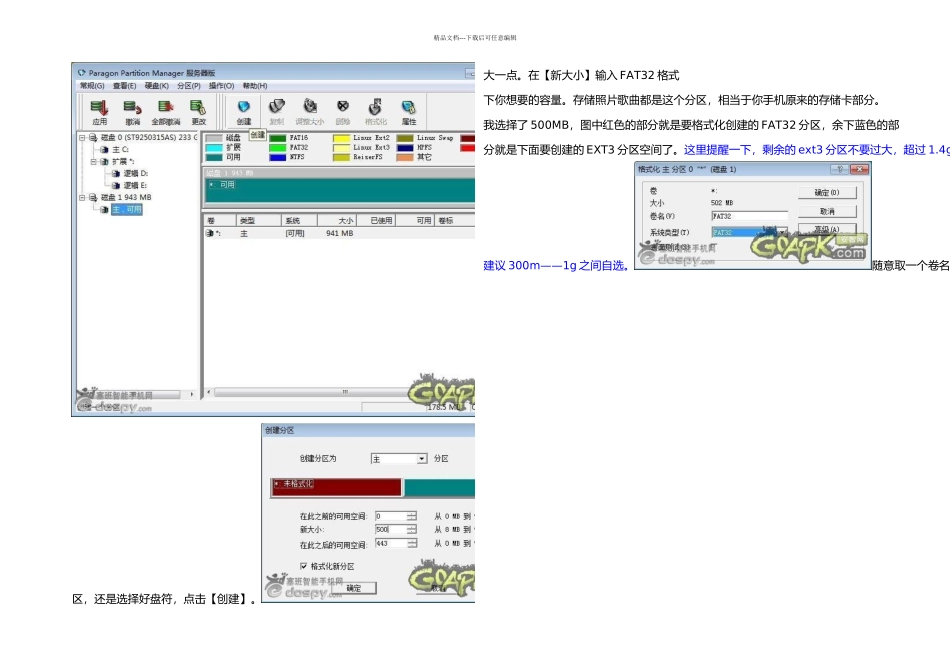Select the highlighted 主, 可用 tree item
This screenshot has height=672, width=950.
click(127, 210)
